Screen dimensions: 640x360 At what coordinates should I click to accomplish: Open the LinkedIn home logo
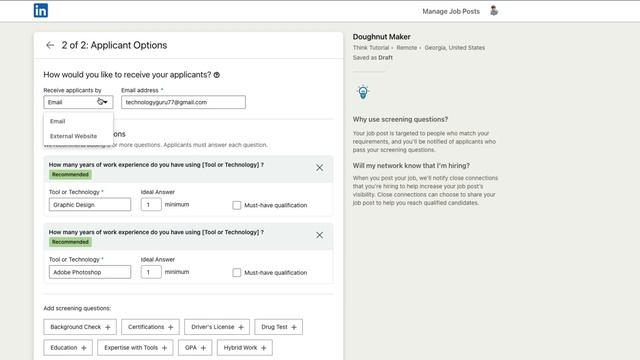pyautogui.click(x=41, y=11)
